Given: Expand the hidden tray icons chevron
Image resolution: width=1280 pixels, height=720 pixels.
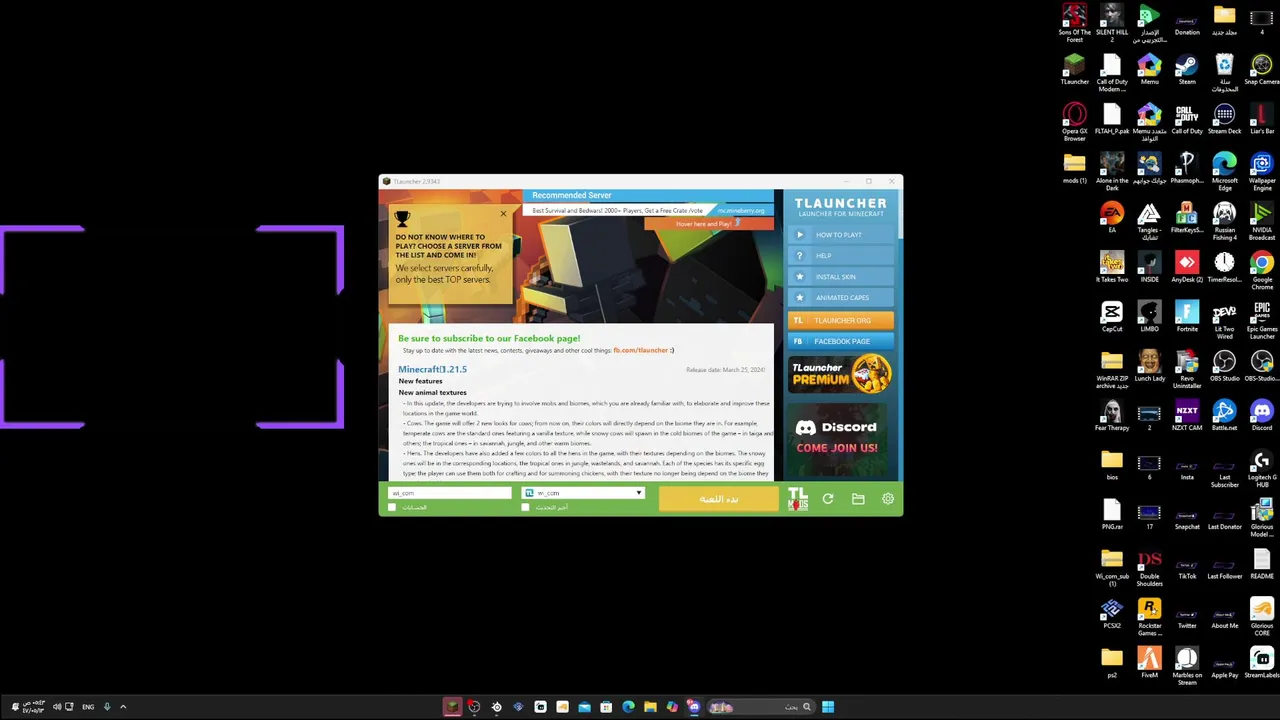Looking at the screenshot, I should point(123,707).
